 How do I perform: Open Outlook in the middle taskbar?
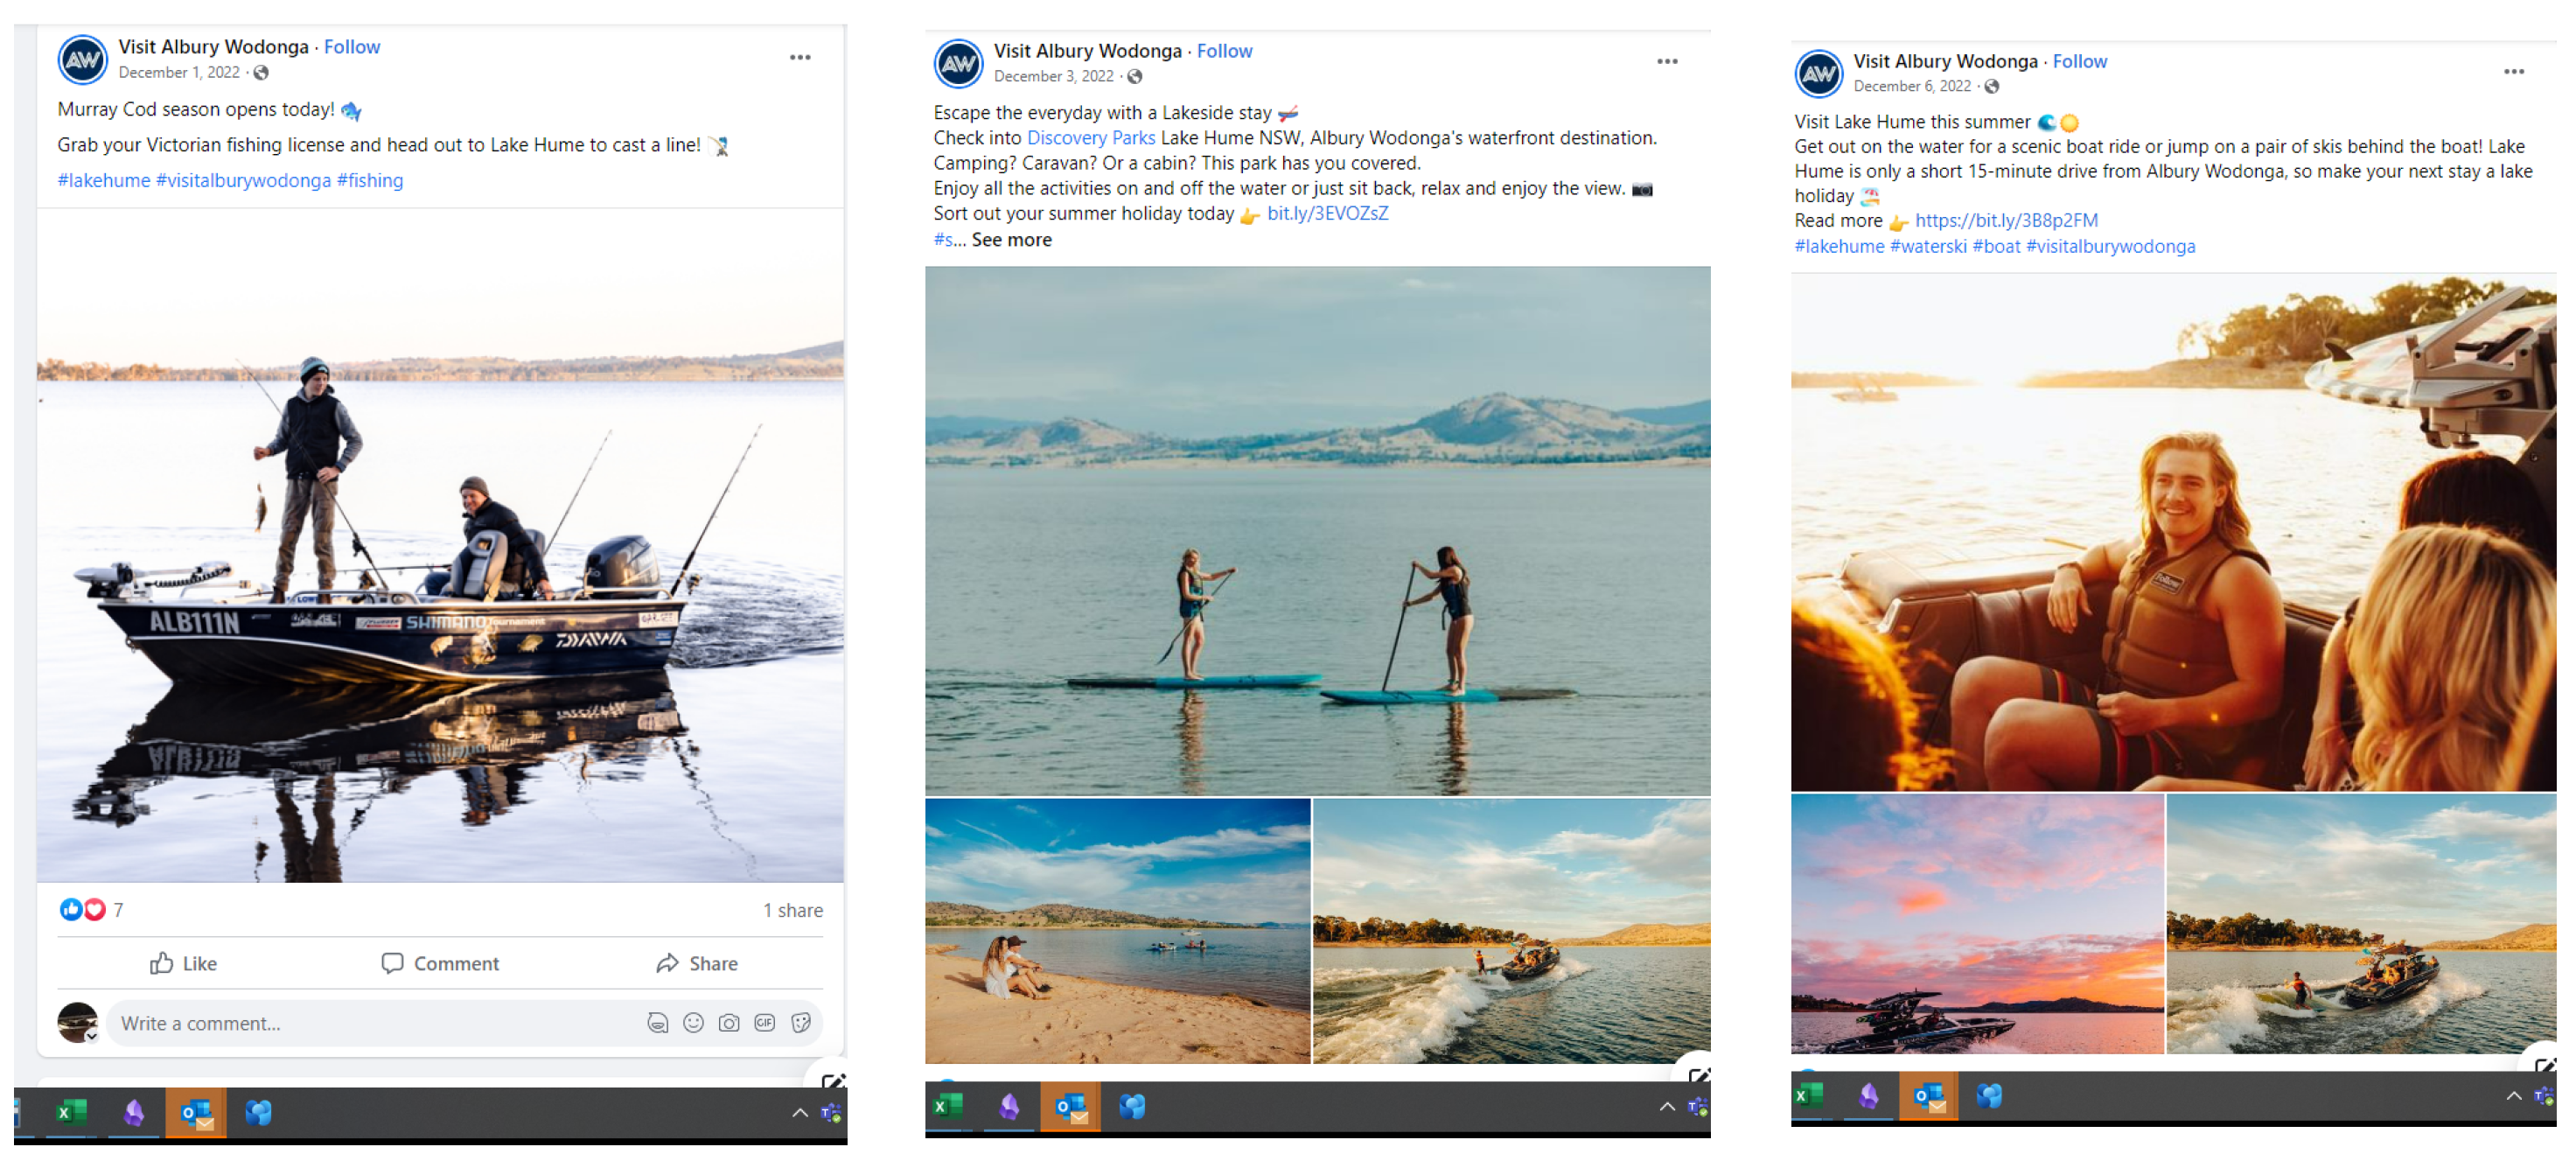pyautogui.click(x=1070, y=1106)
